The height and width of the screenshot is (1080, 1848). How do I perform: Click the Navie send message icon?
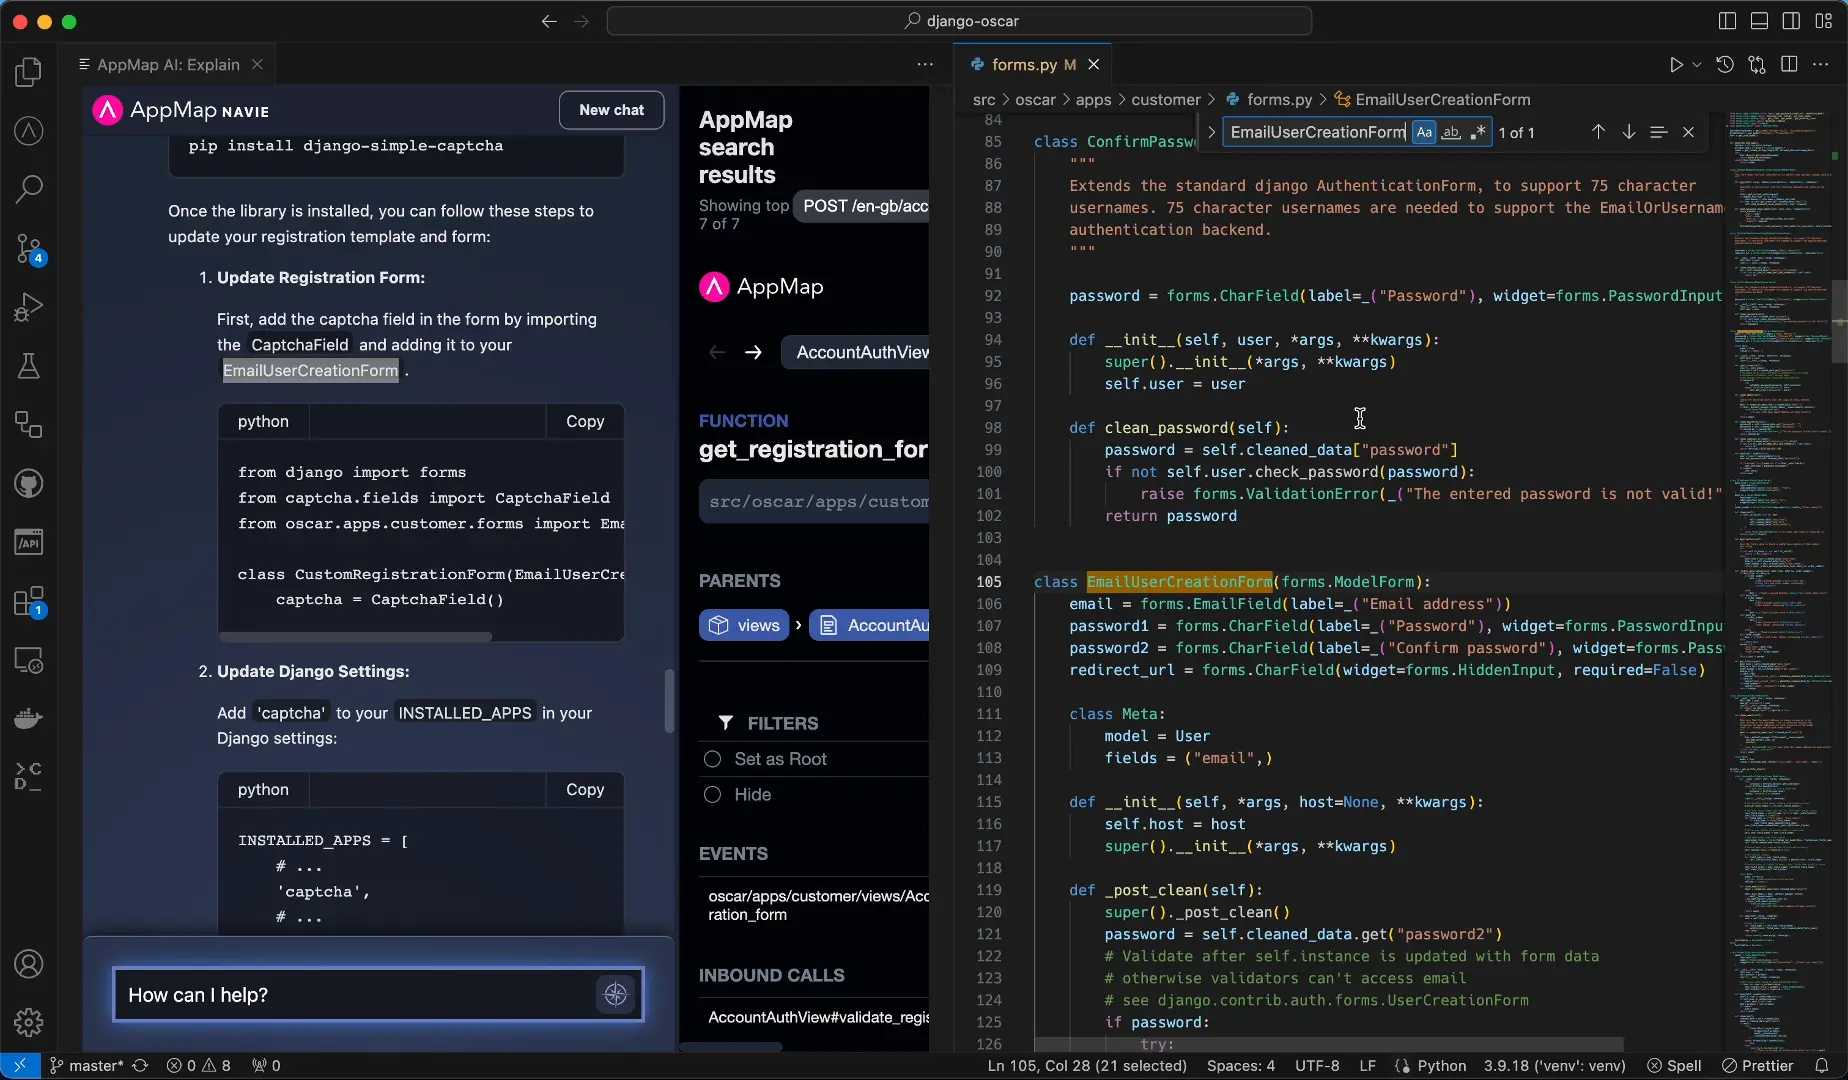(x=616, y=994)
